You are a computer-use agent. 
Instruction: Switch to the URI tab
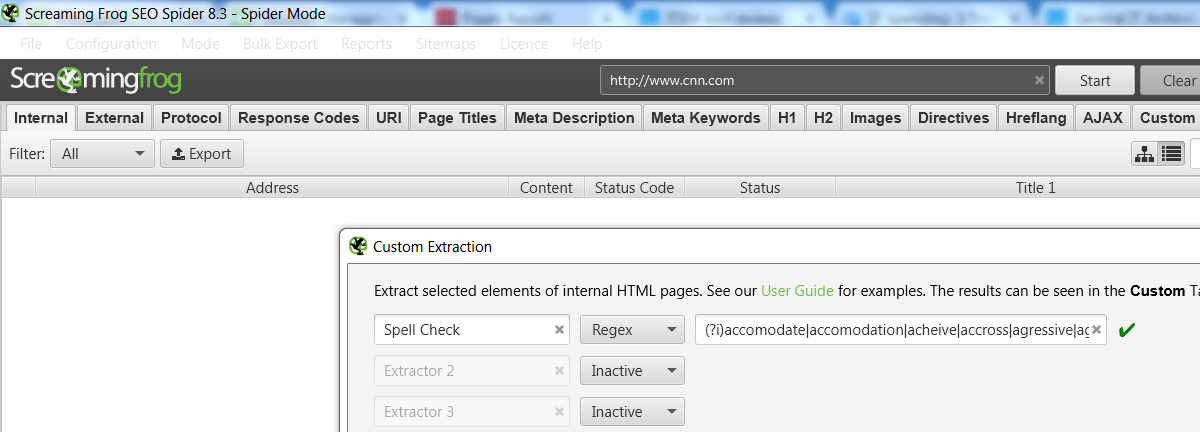tap(388, 117)
